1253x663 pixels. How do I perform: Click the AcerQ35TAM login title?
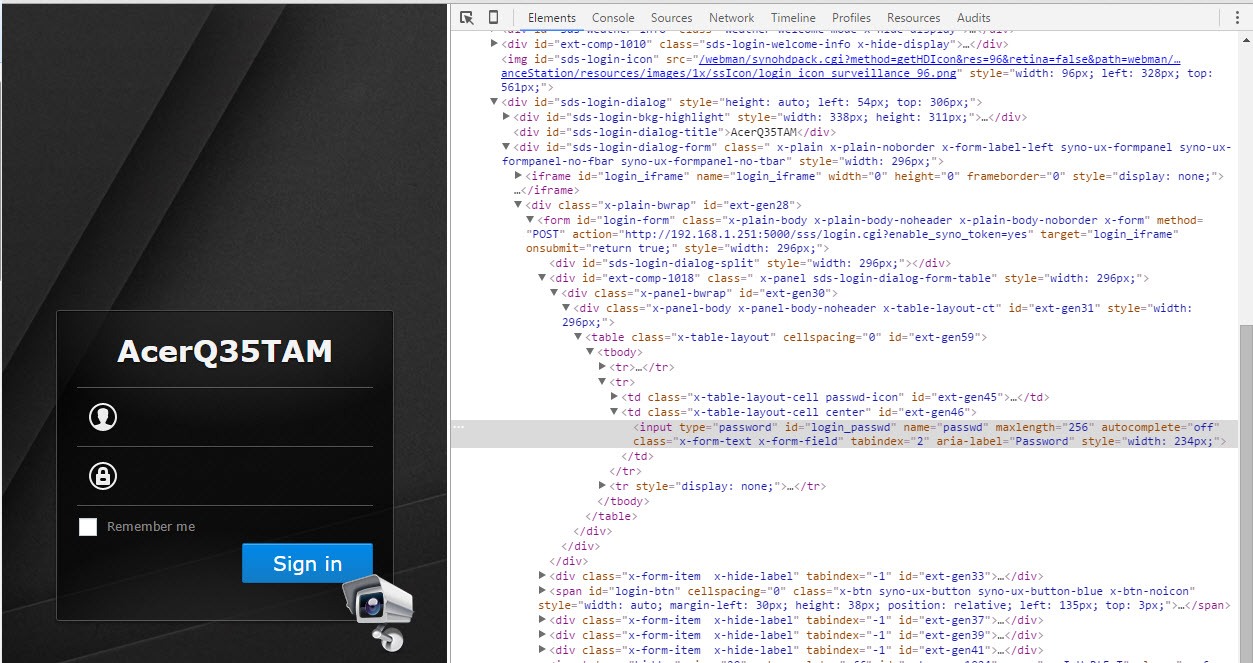point(225,351)
